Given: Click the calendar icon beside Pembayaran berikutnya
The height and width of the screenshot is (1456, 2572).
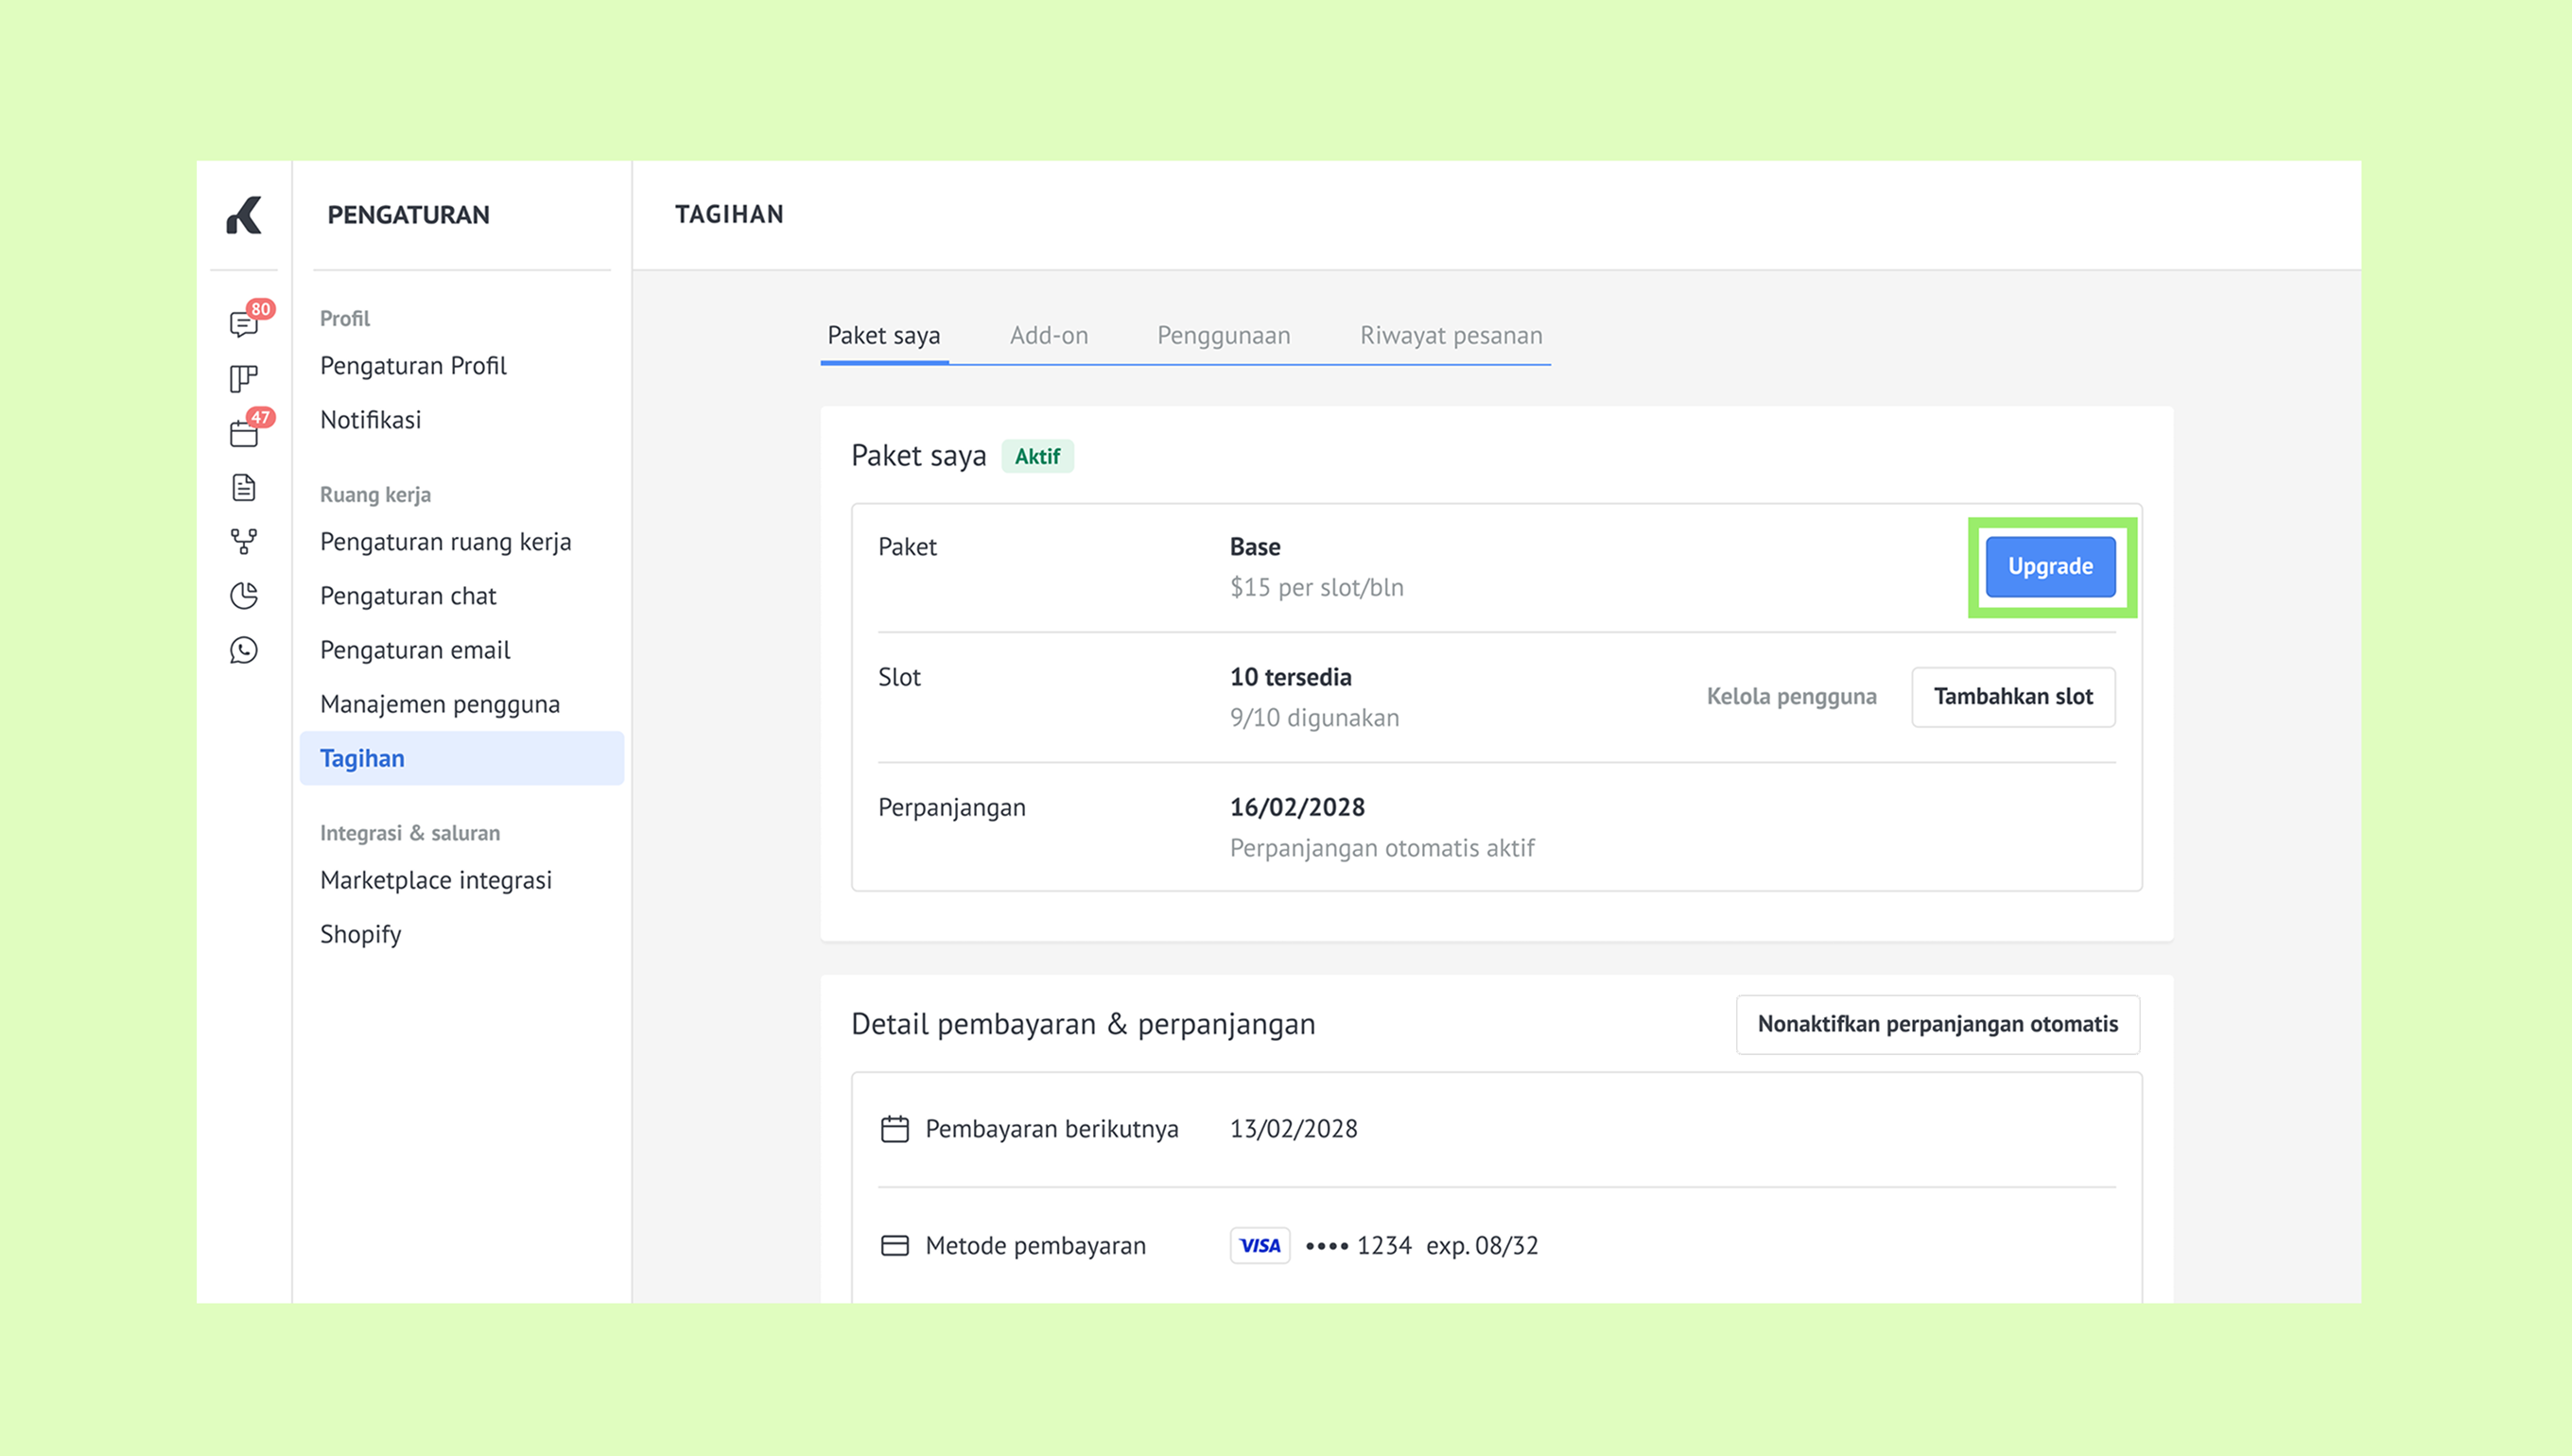Looking at the screenshot, I should [895, 1129].
